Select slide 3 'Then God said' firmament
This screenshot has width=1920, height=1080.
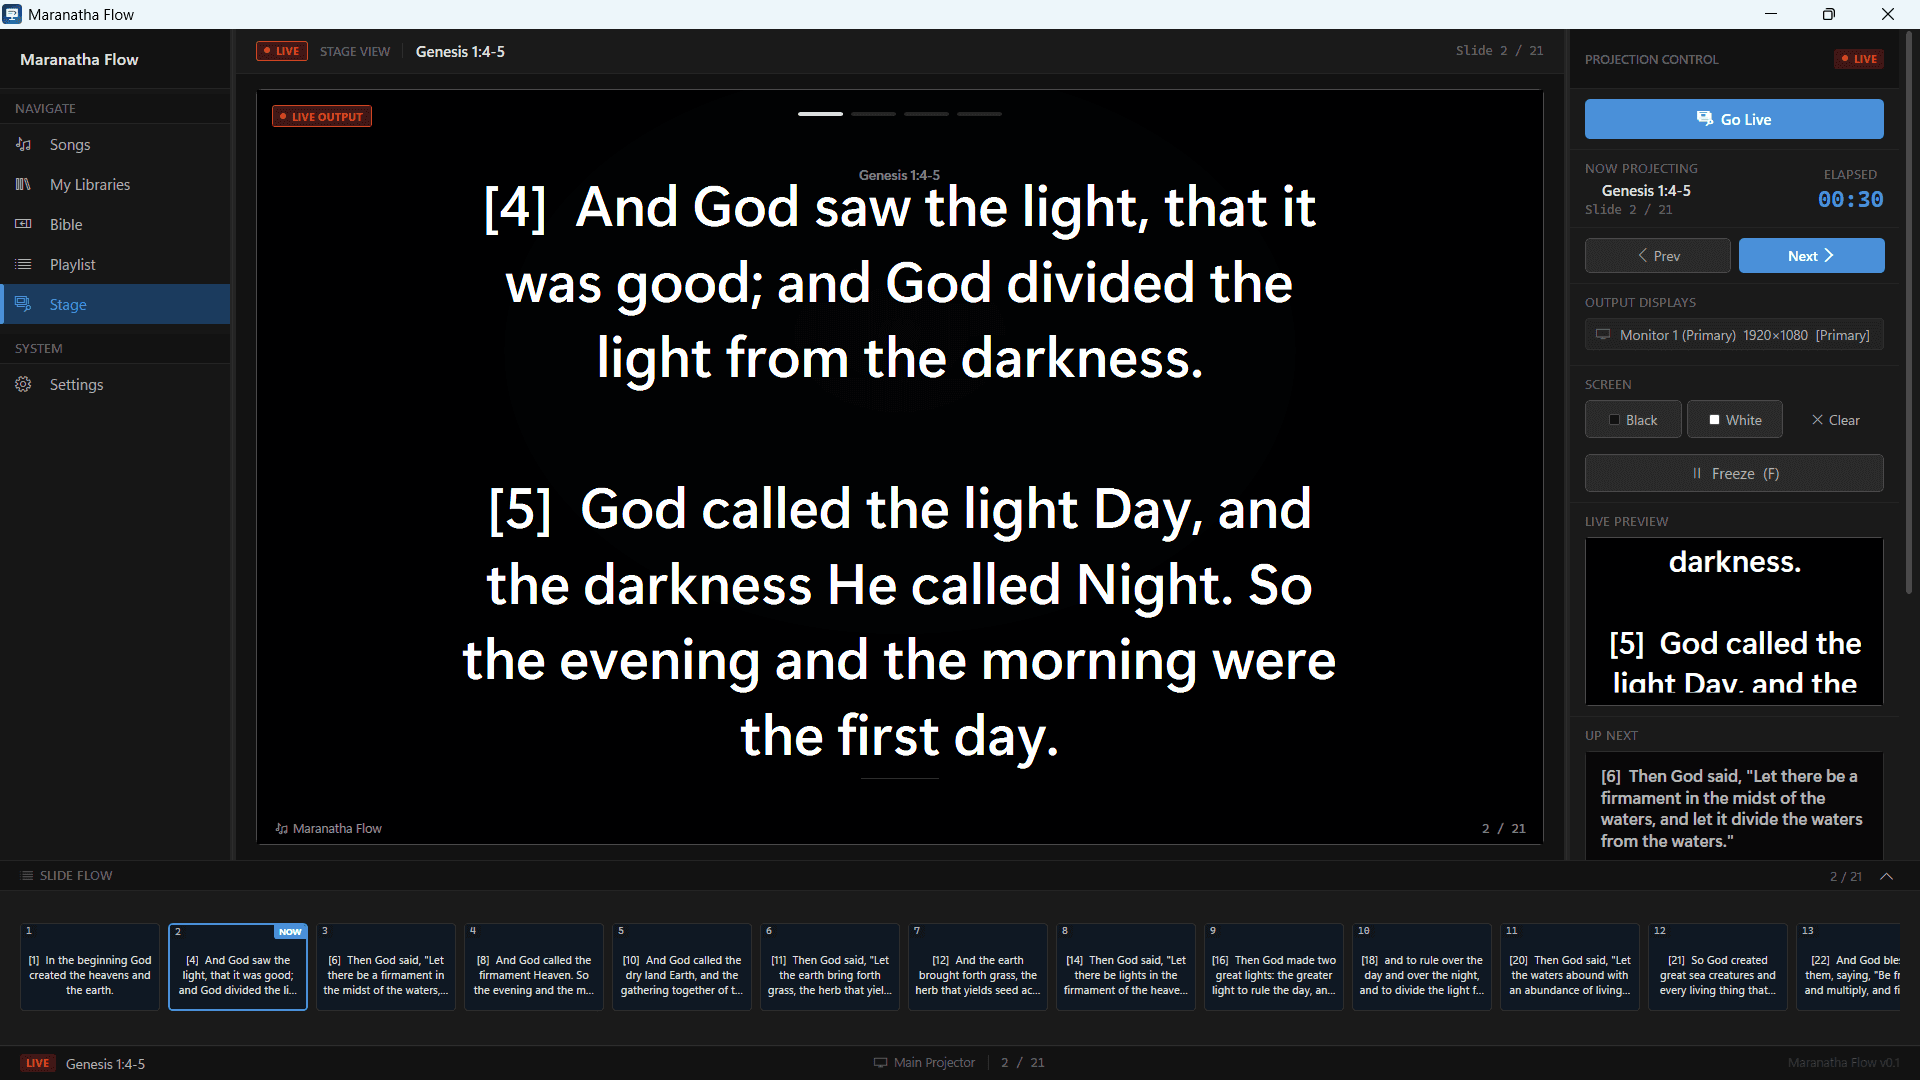(386, 966)
